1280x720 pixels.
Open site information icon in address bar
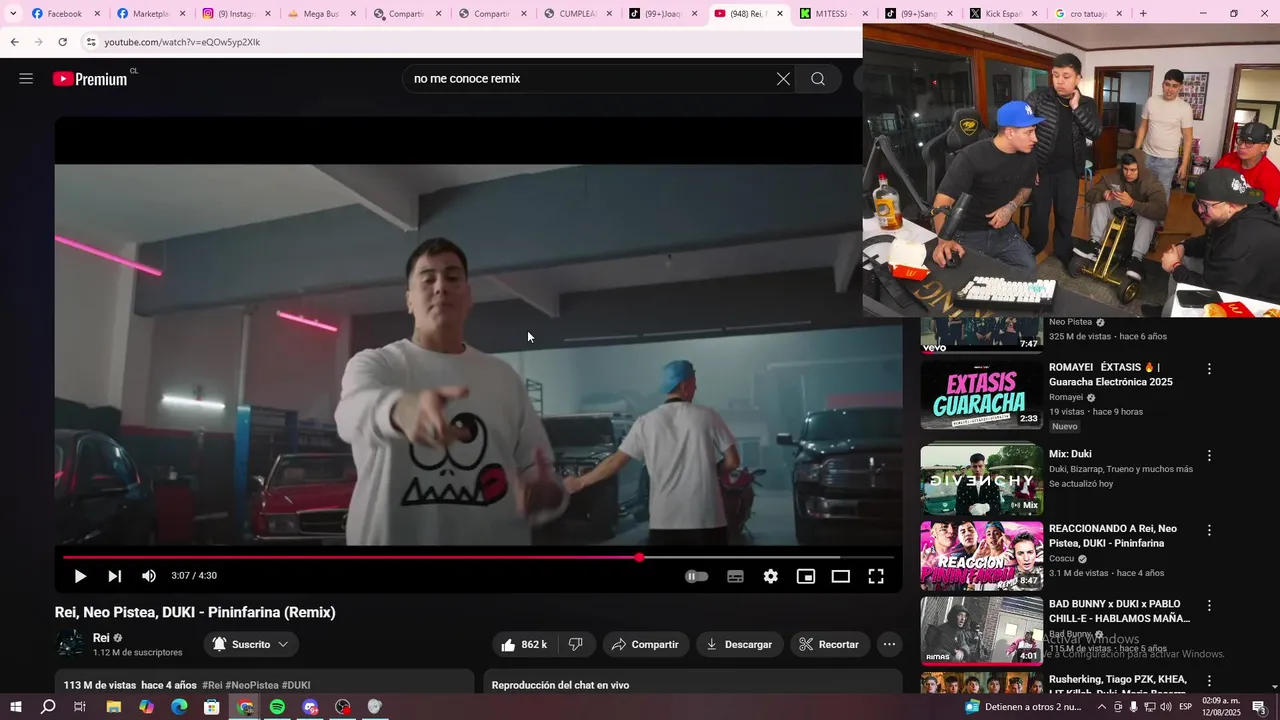coord(91,42)
